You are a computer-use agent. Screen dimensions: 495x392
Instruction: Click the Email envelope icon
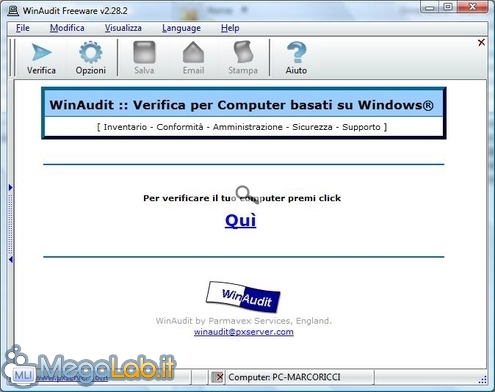(193, 58)
